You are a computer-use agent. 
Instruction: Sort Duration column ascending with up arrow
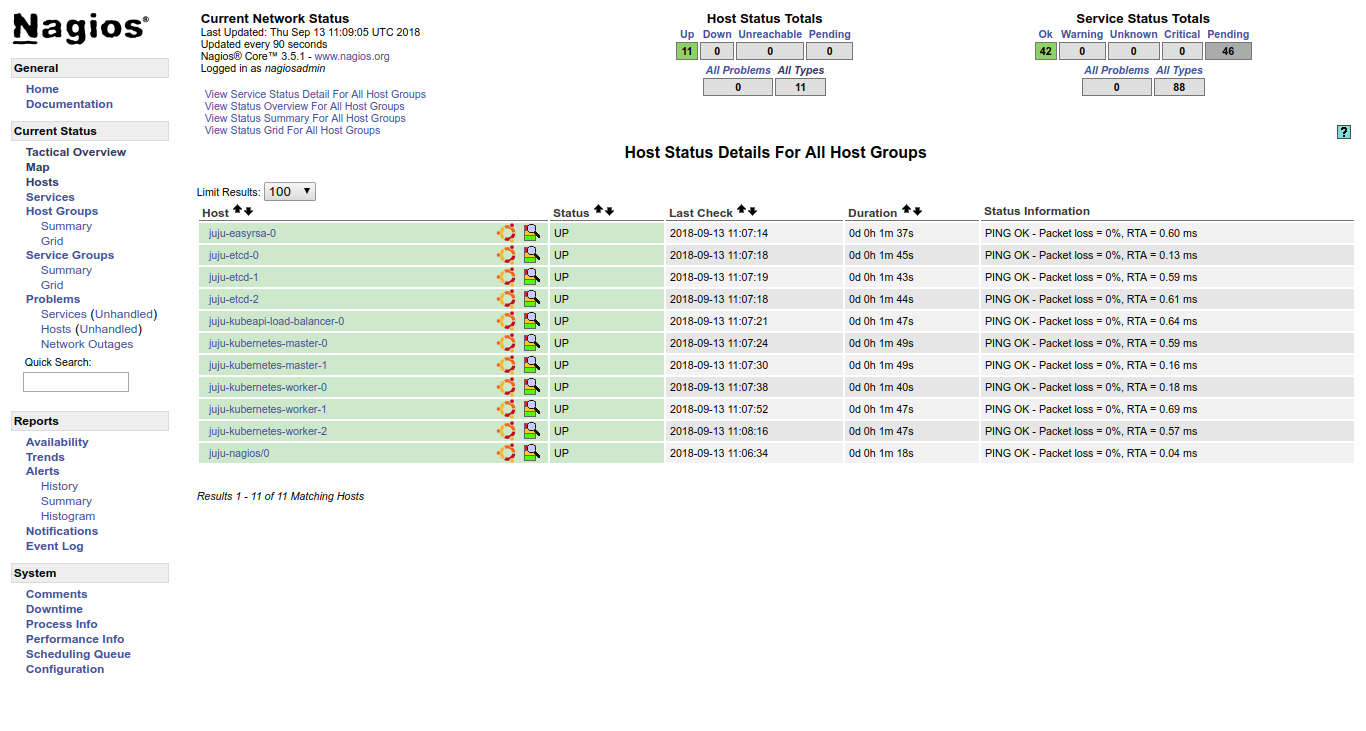point(906,211)
